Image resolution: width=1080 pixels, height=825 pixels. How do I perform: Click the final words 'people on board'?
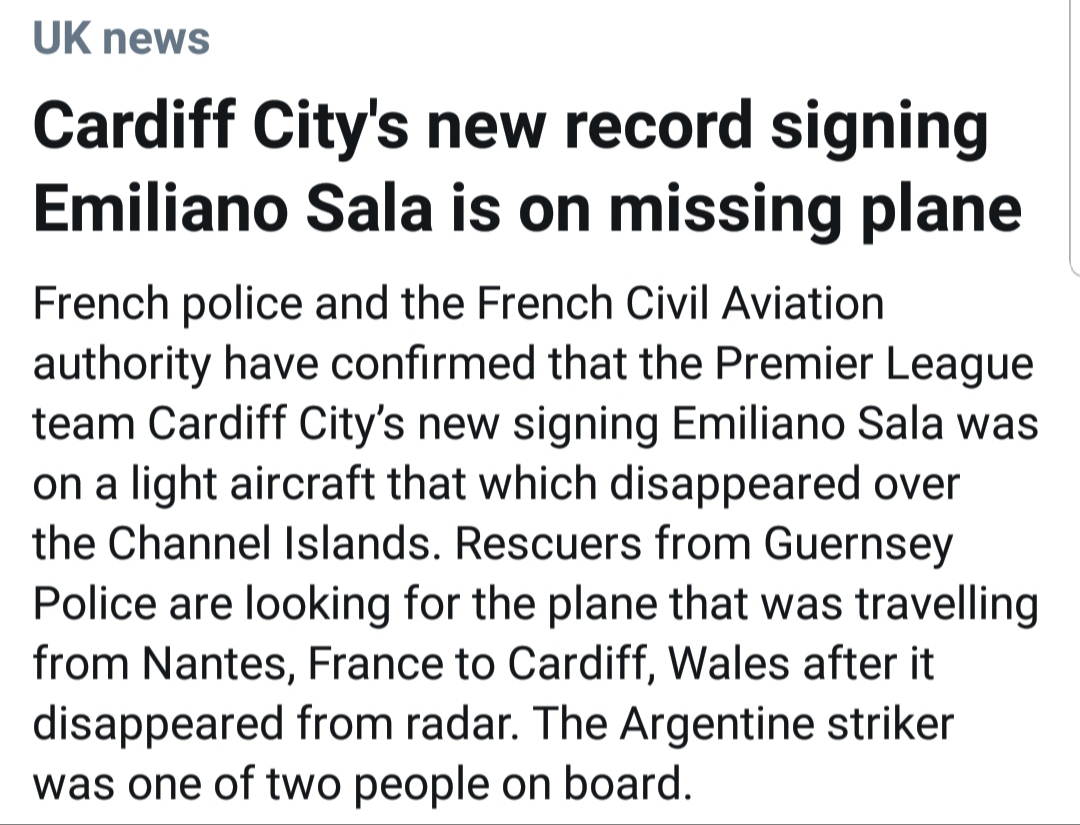[x=522, y=784]
